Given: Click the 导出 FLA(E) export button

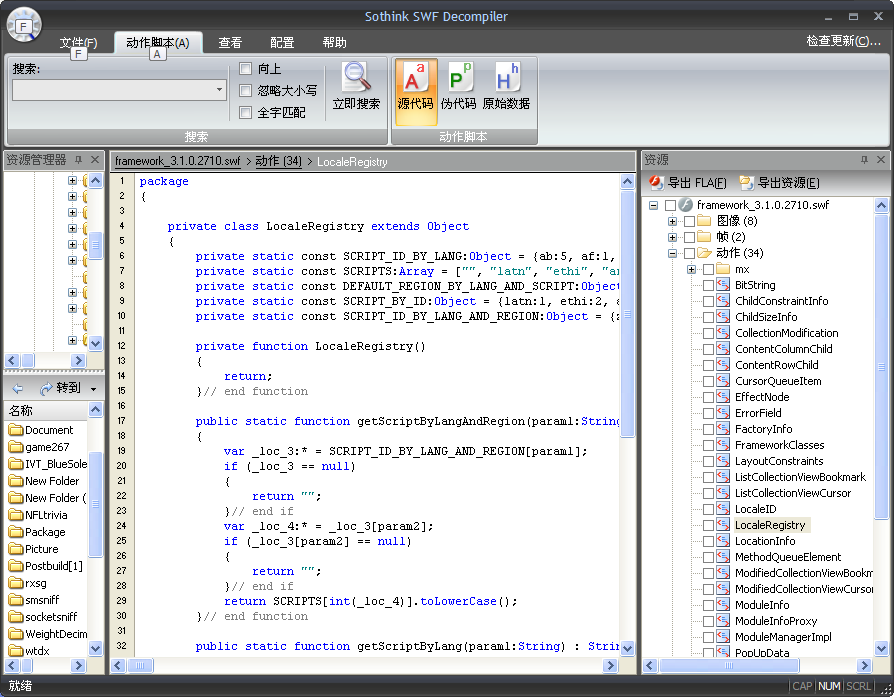Looking at the screenshot, I should pyautogui.click(x=688, y=183).
